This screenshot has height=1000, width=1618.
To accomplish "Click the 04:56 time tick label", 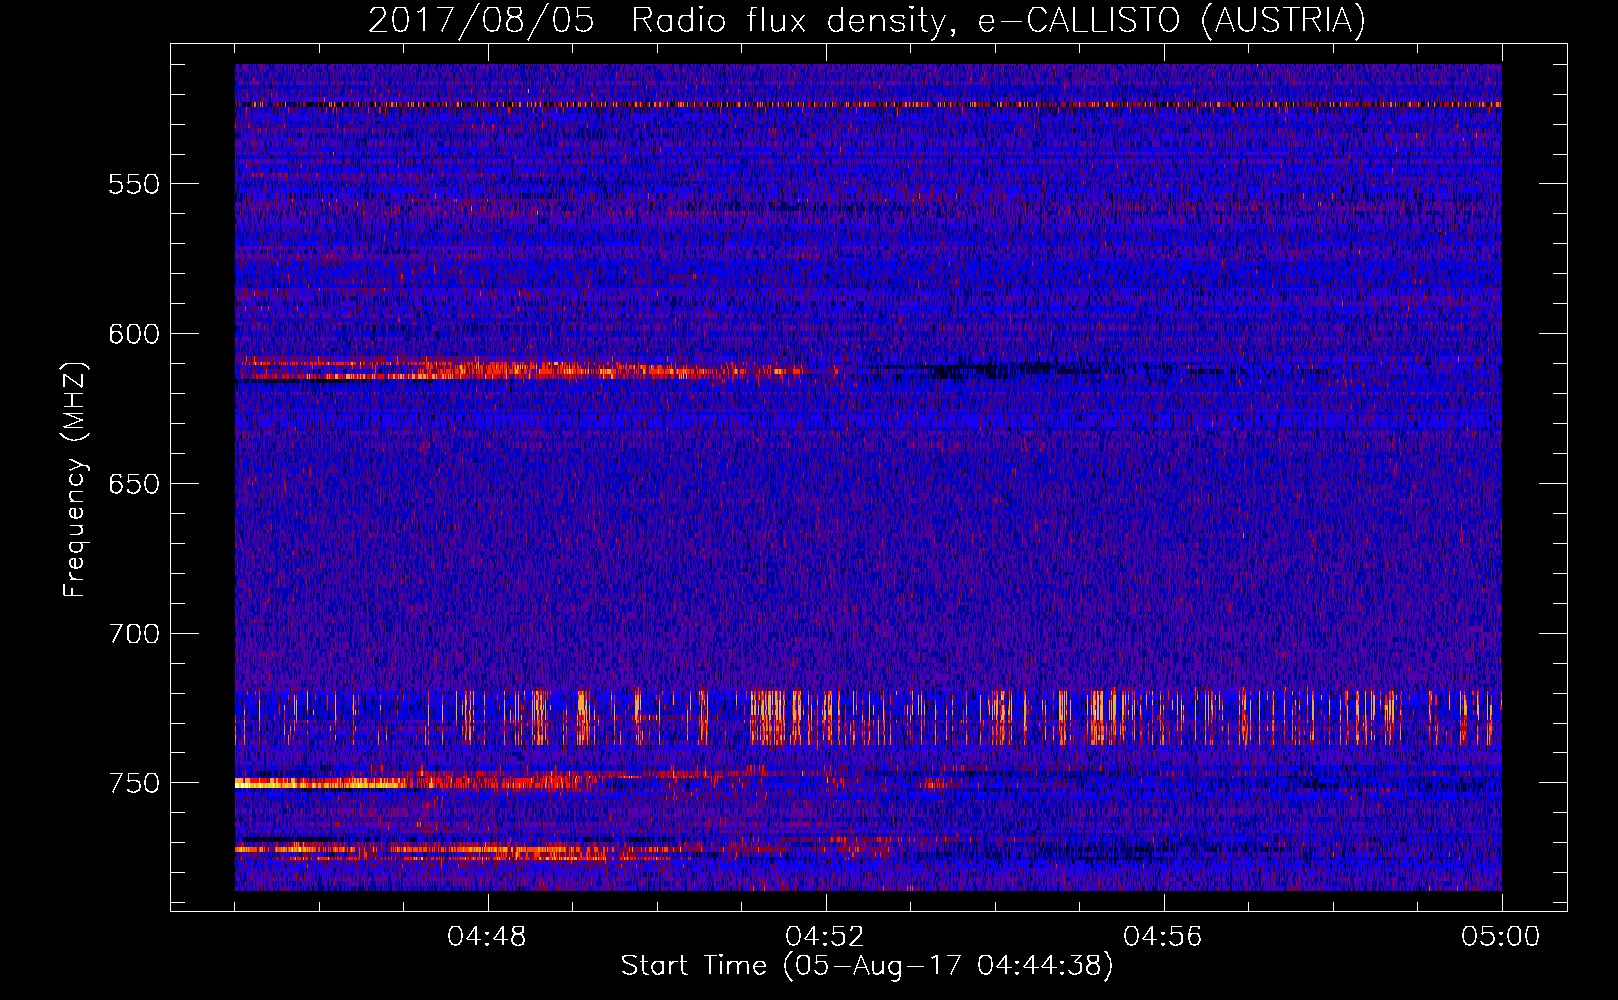I will pos(1163,937).
